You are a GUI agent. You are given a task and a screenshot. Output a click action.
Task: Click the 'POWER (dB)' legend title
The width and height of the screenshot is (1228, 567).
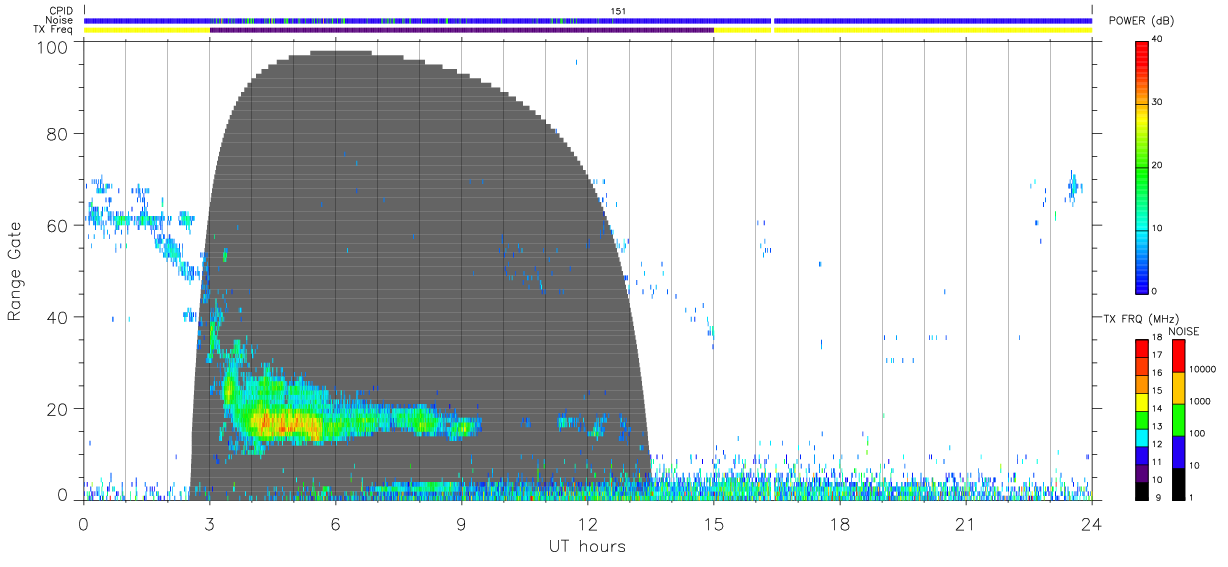(1140, 21)
